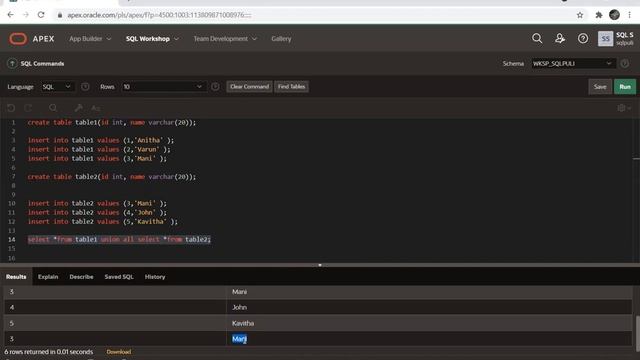The image size is (640, 360).
Task: Switch to the History tab
Action: [155, 277]
